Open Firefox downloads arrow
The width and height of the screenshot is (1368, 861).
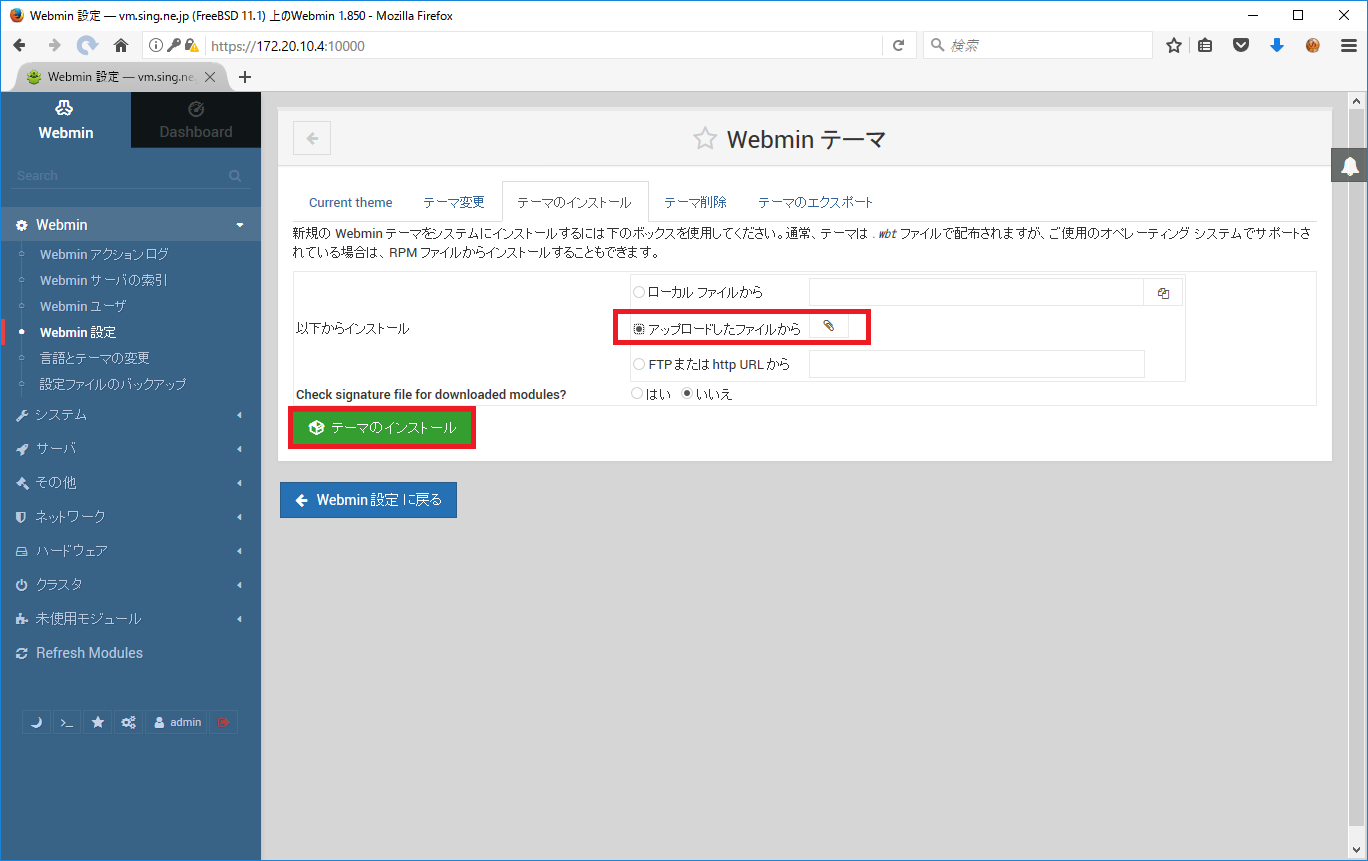point(1277,45)
